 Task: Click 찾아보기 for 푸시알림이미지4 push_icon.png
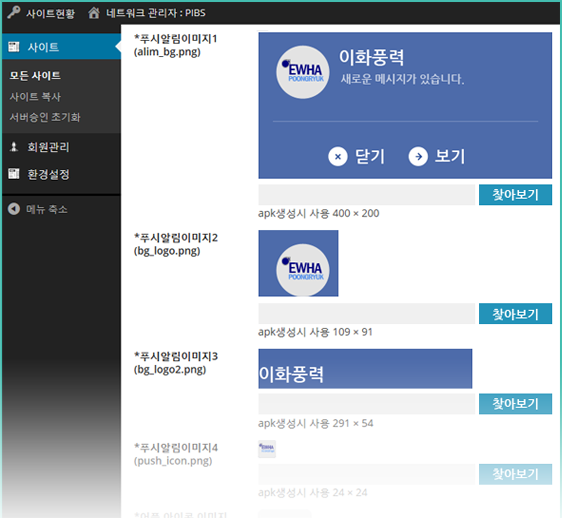pos(515,474)
